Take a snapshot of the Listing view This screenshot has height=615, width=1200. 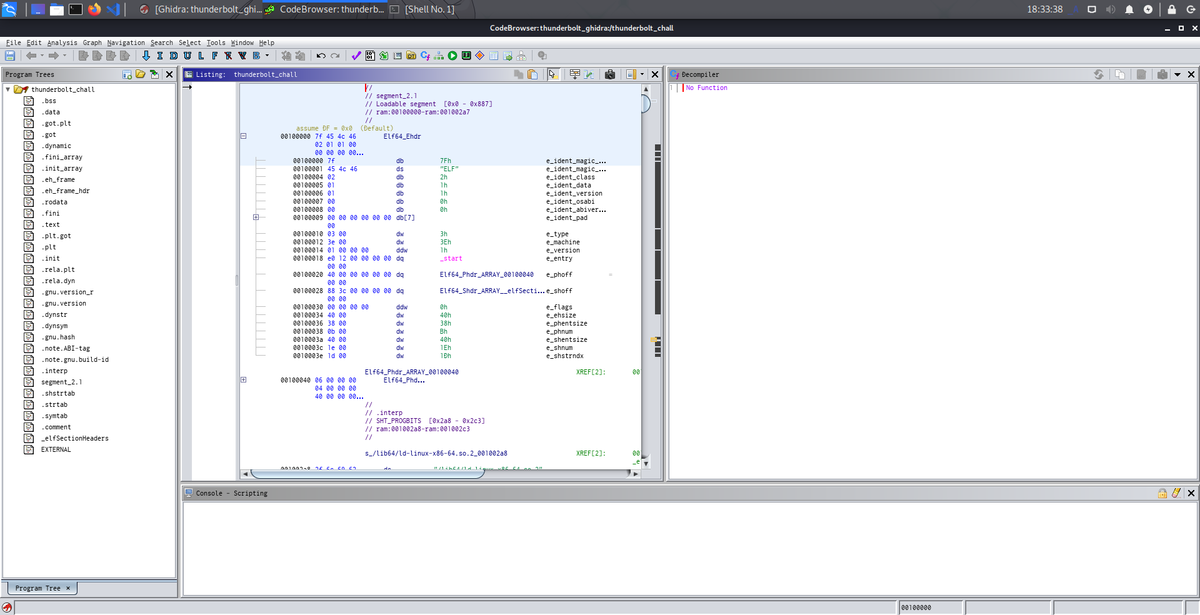(609, 73)
